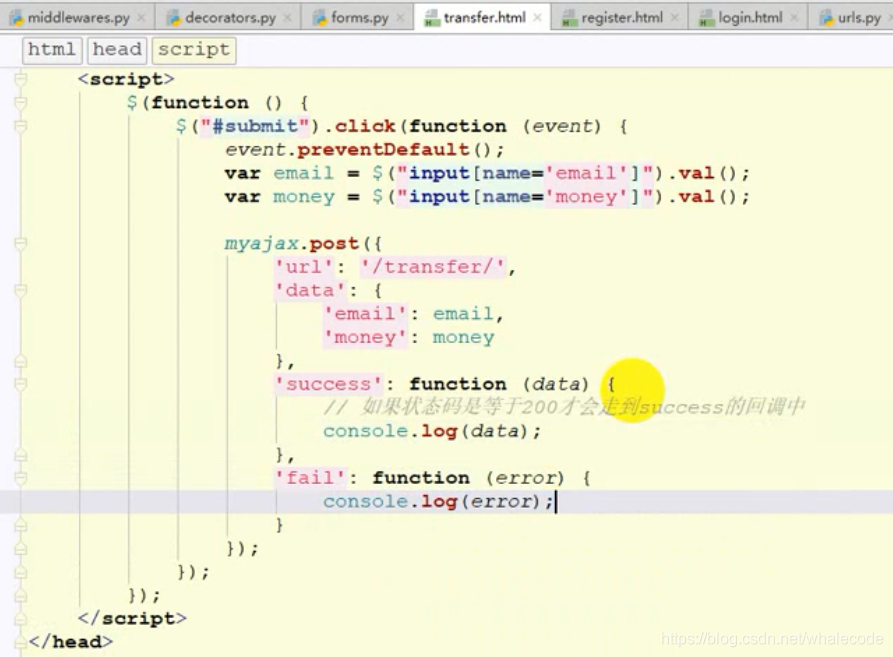The width and height of the screenshot is (893, 657).
Task: Click fold end marker after console.log(data)
Action: click(21, 455)
